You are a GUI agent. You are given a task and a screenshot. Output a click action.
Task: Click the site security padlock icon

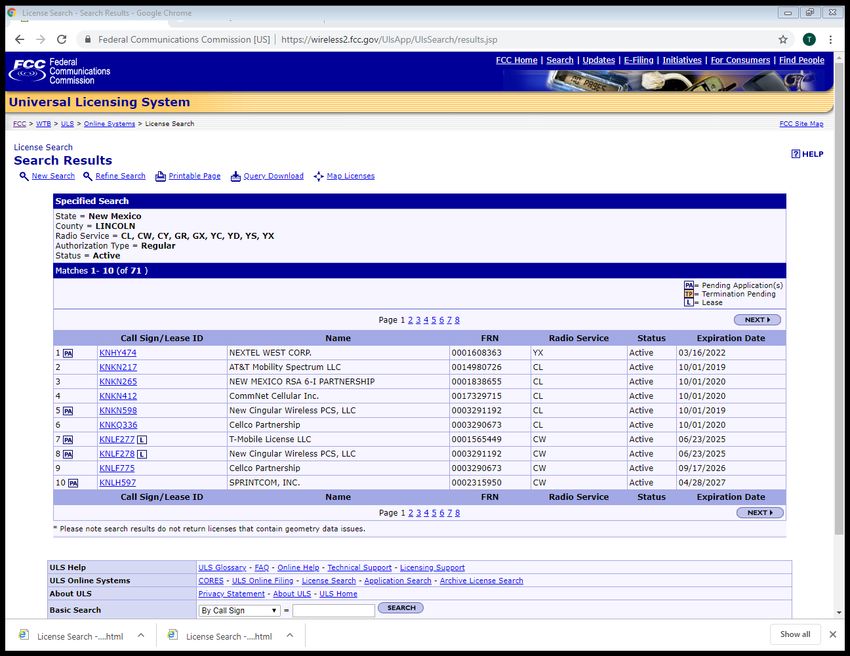click(x=88, y=39)
